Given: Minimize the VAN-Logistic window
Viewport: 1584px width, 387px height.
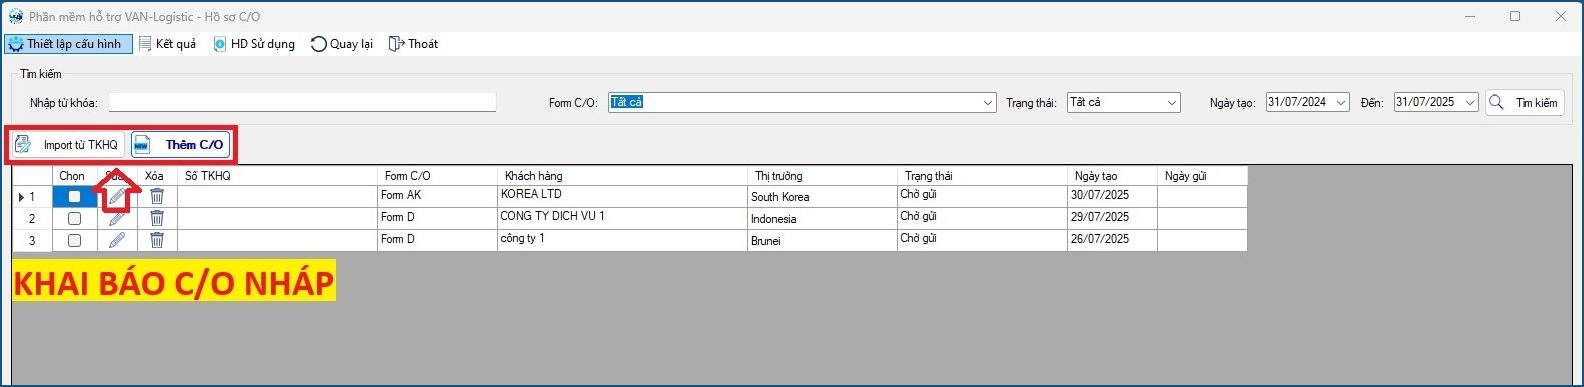Looking at the screenshot, I should pos(1469,16).
